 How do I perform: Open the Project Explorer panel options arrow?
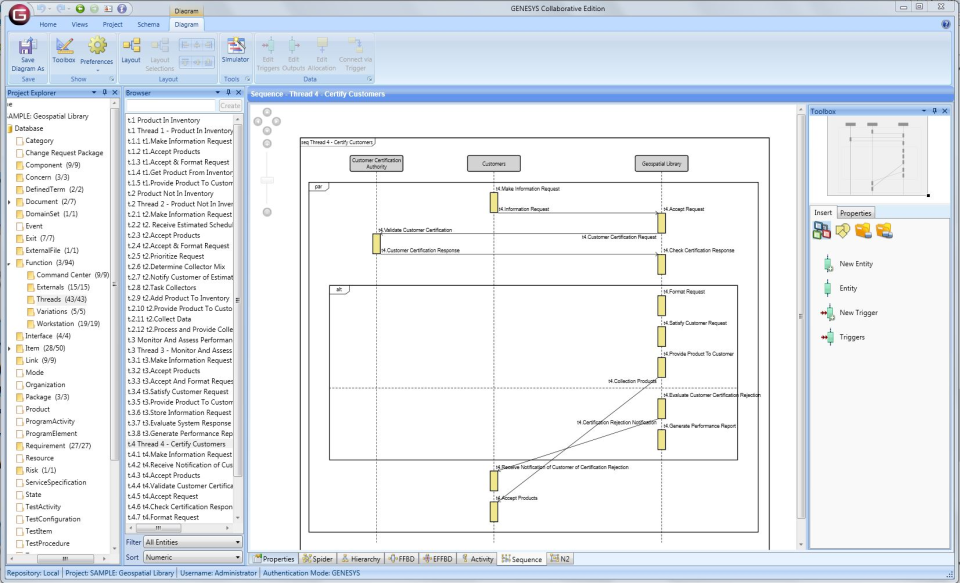click(94, 92)
